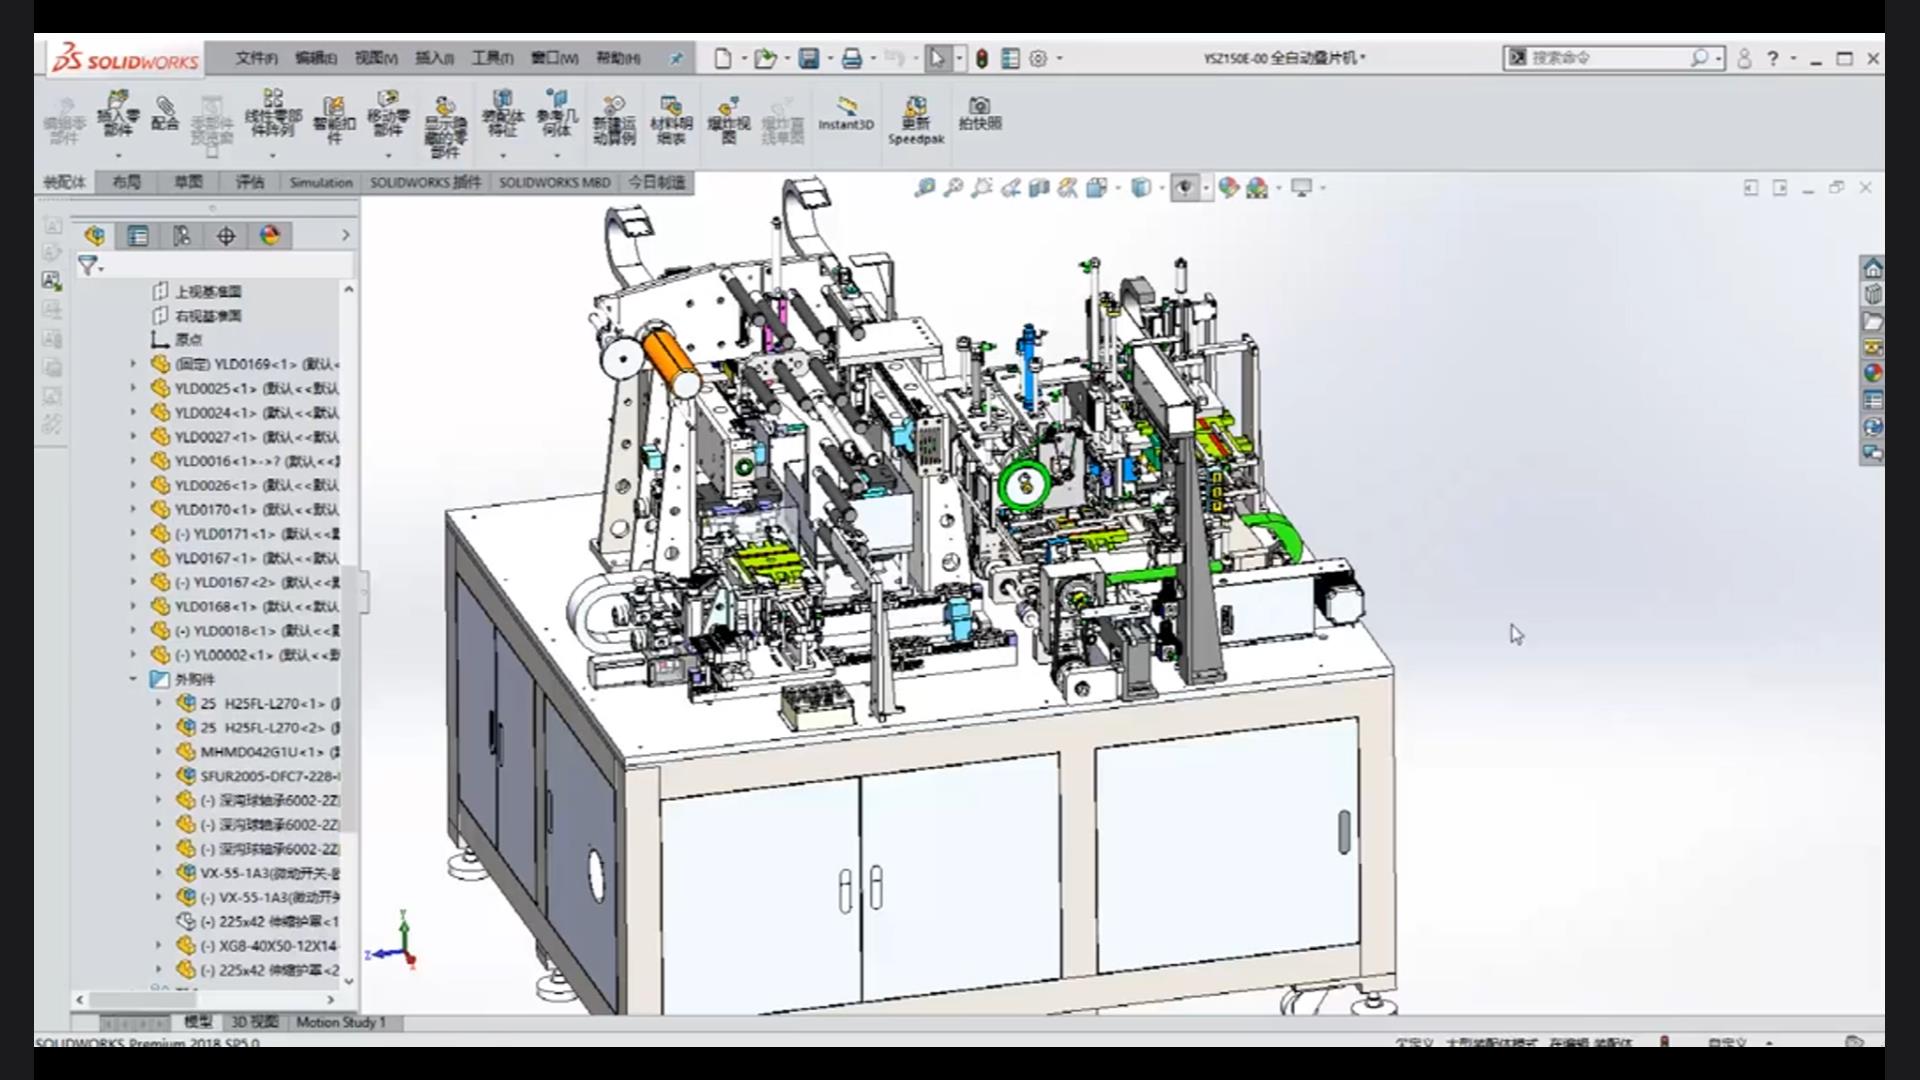1920x1080 pixels.
Task: Click the Print icon
Action: tap(852, 59)
